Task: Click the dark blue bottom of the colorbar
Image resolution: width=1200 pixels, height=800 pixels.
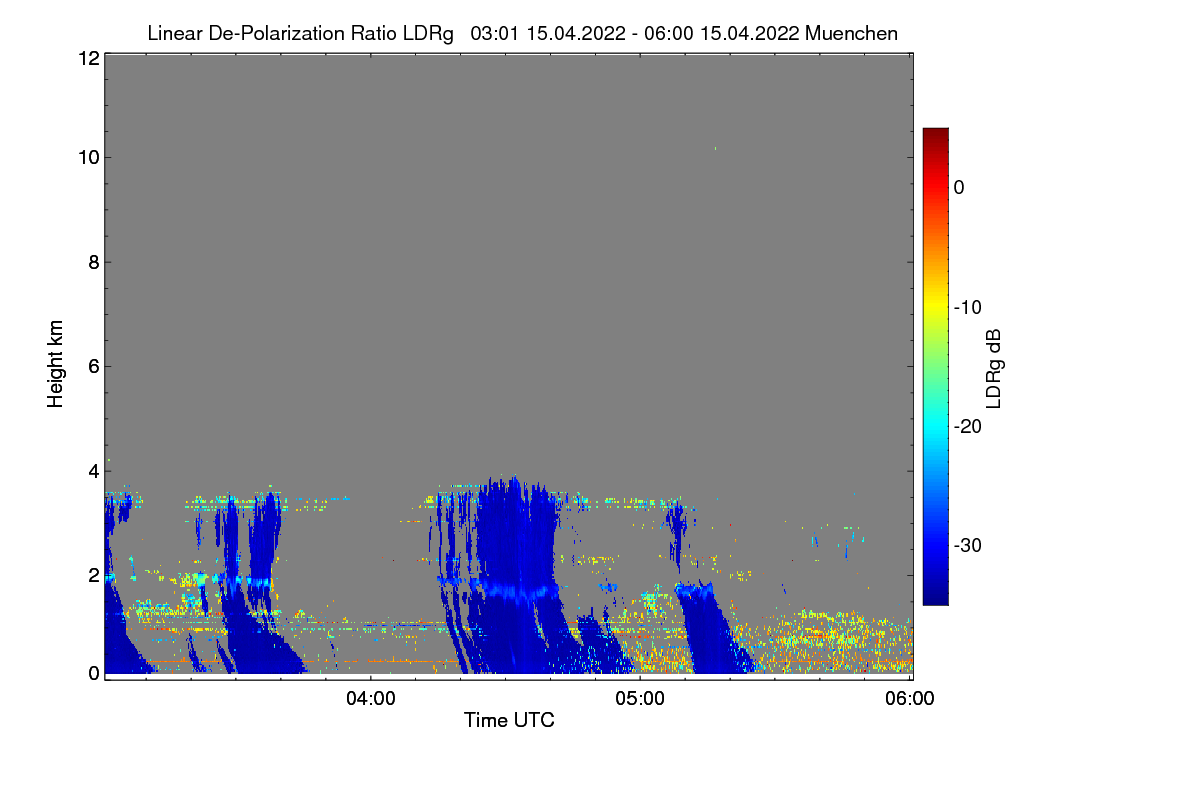Action: 935,596
